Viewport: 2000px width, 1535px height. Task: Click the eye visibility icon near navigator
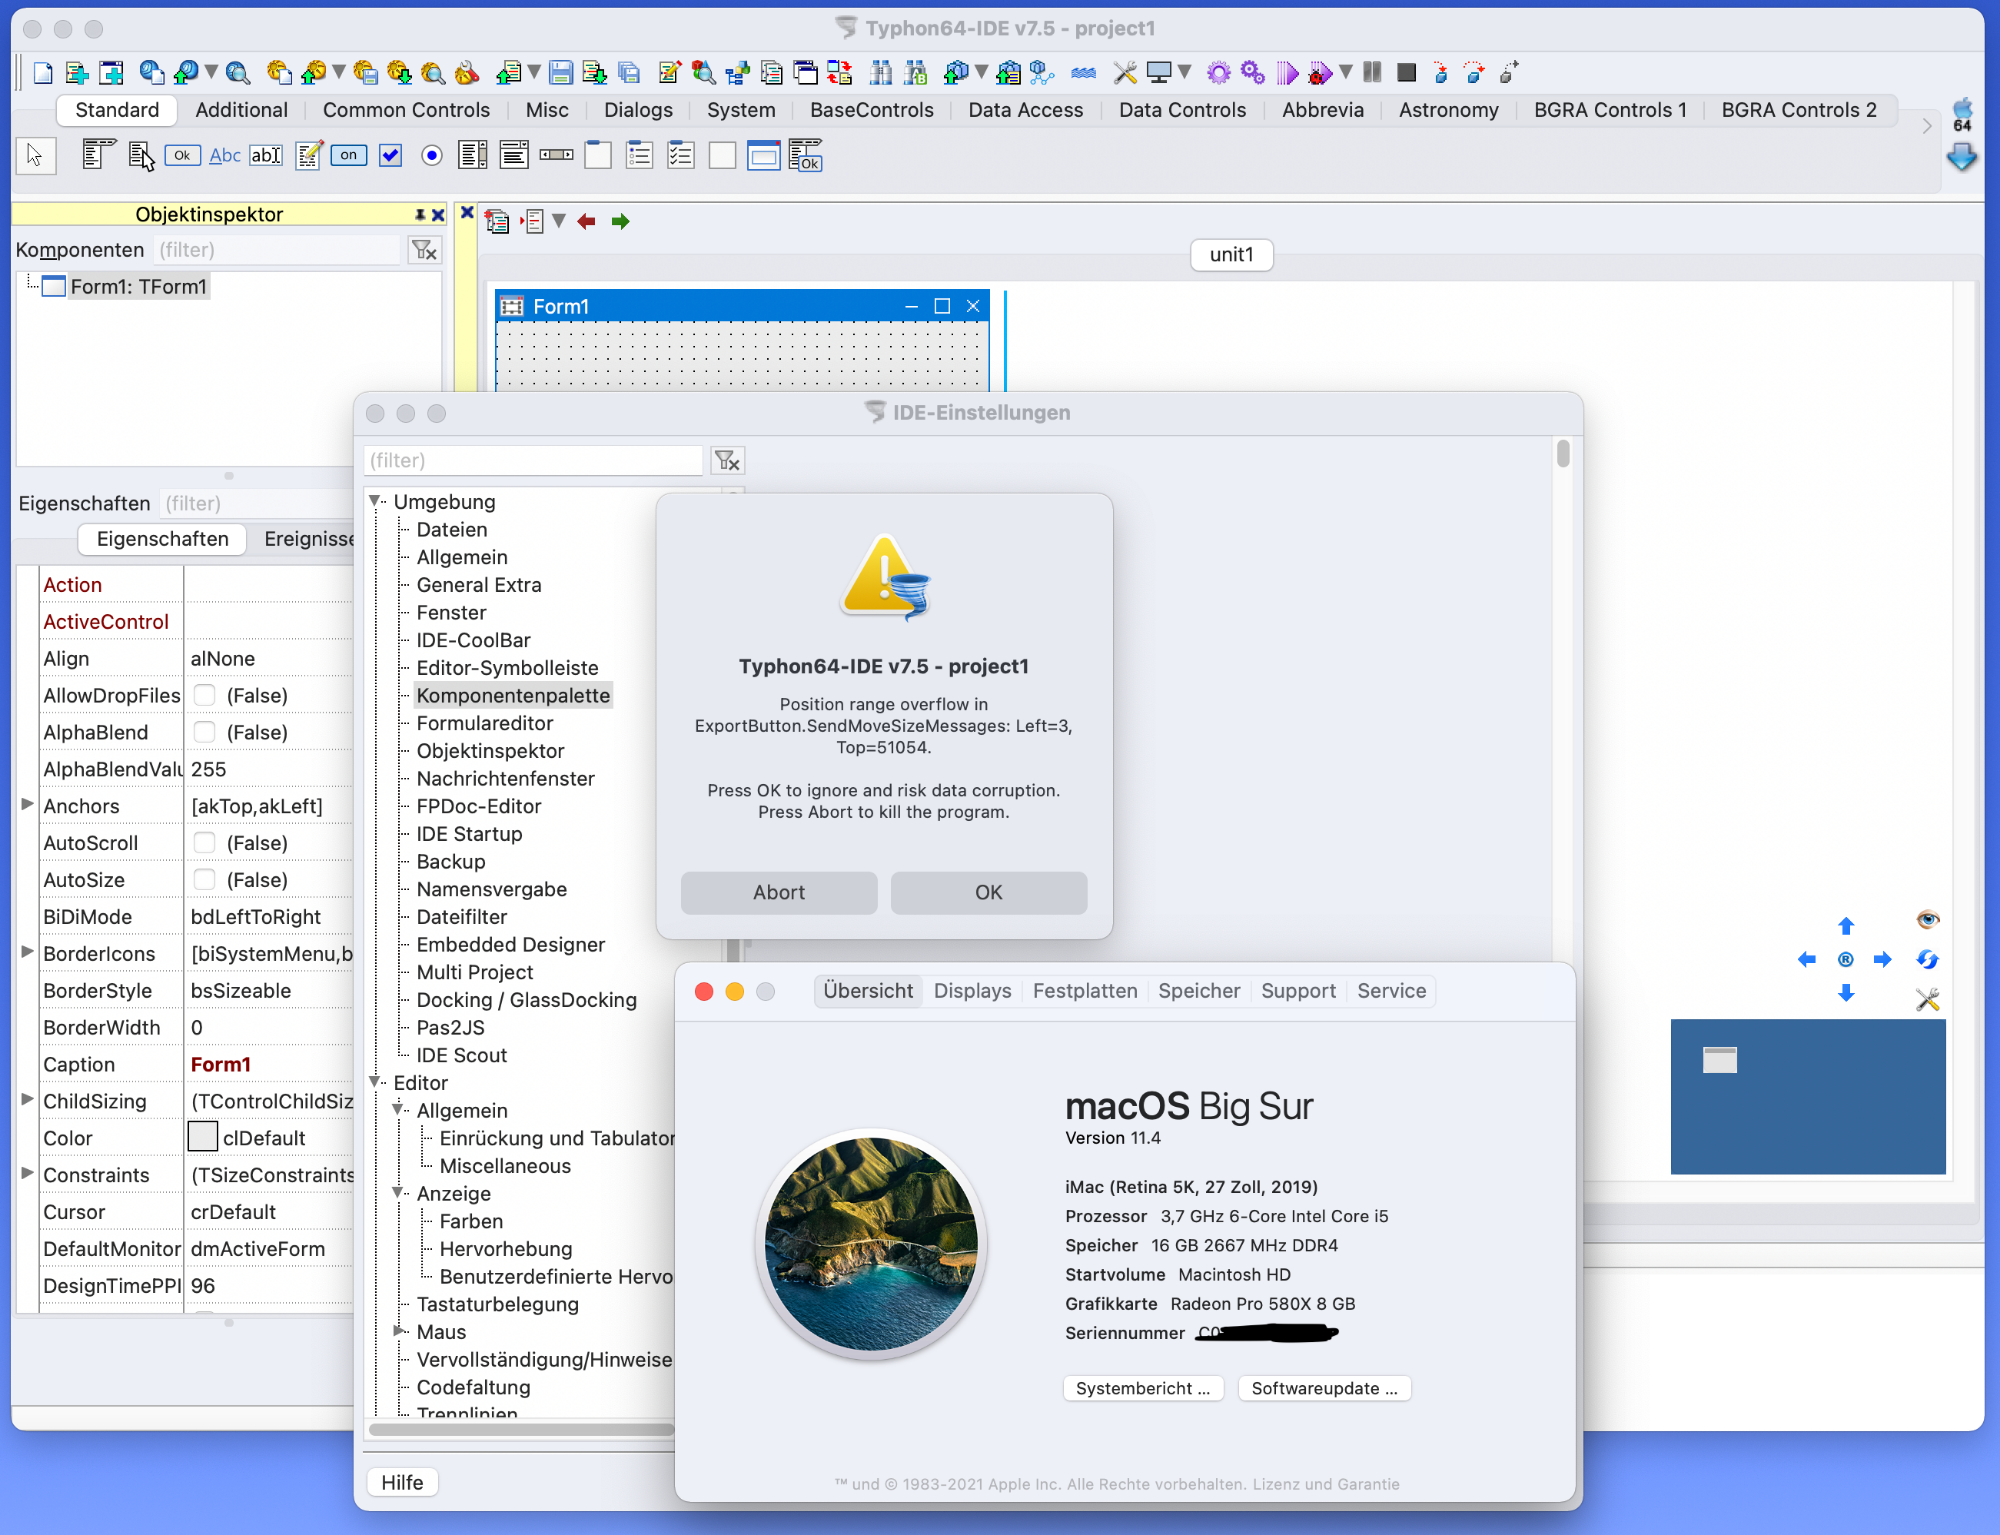click(1927, 919)
